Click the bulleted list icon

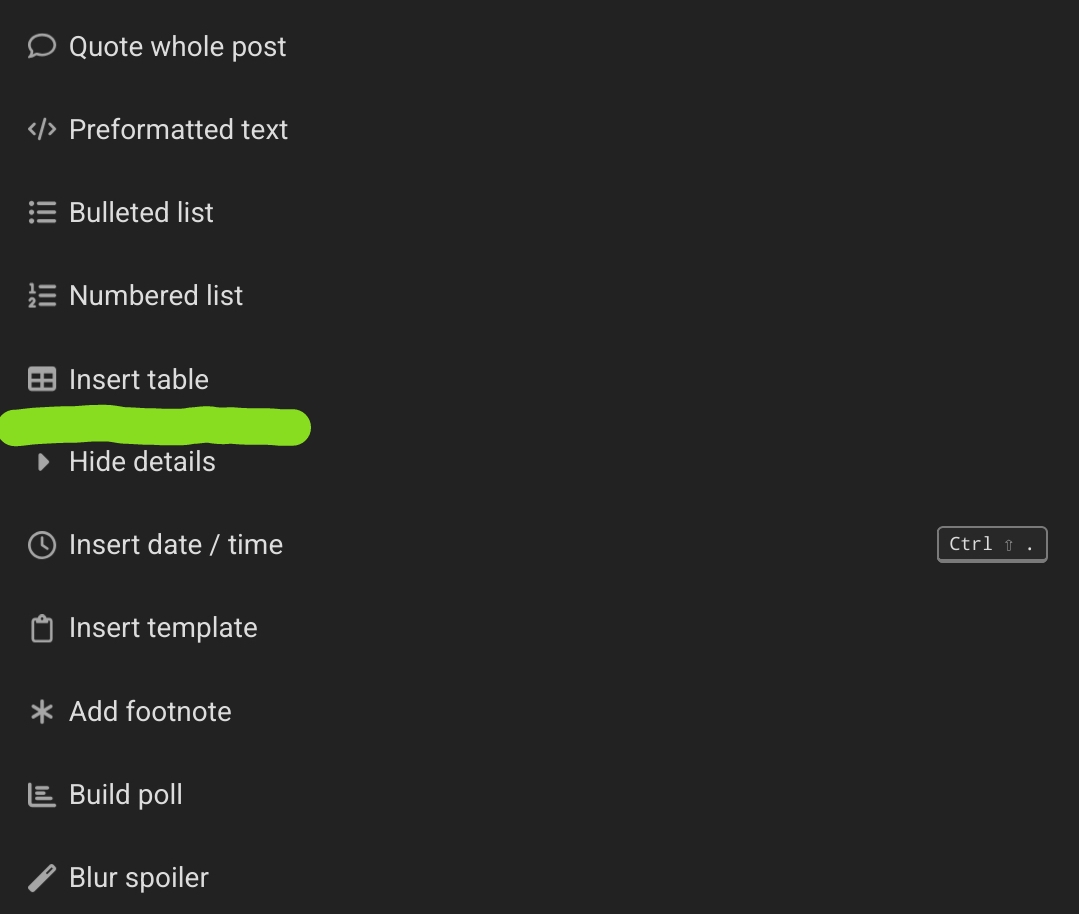[41, 213]
